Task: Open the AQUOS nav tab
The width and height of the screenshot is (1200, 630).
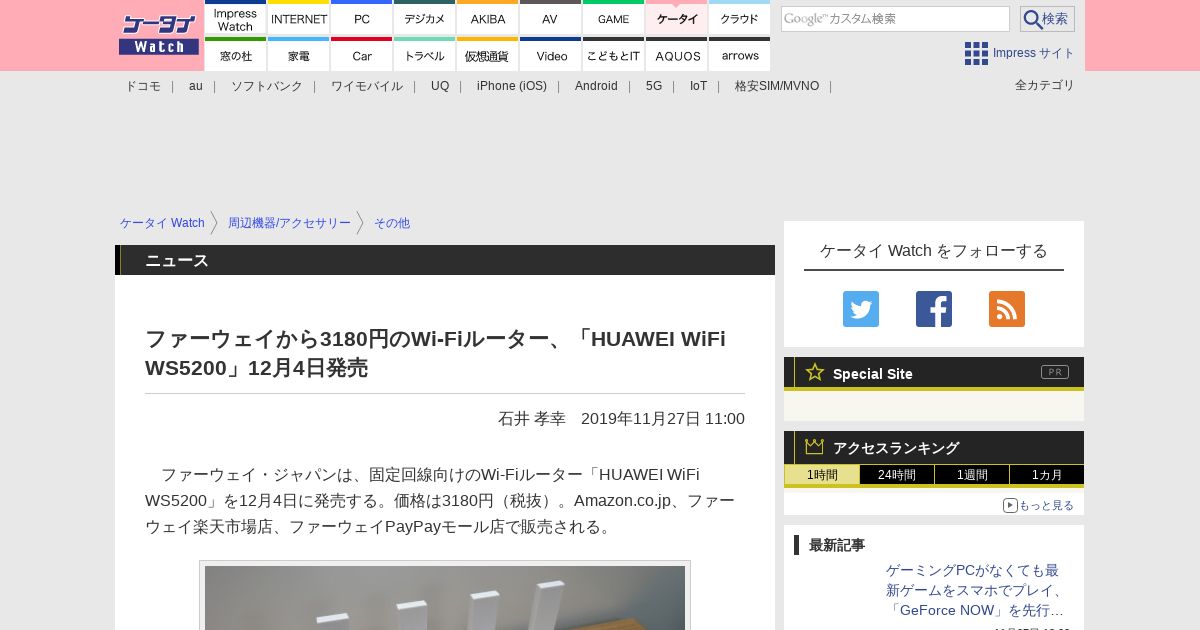Action: pos(677,55)
